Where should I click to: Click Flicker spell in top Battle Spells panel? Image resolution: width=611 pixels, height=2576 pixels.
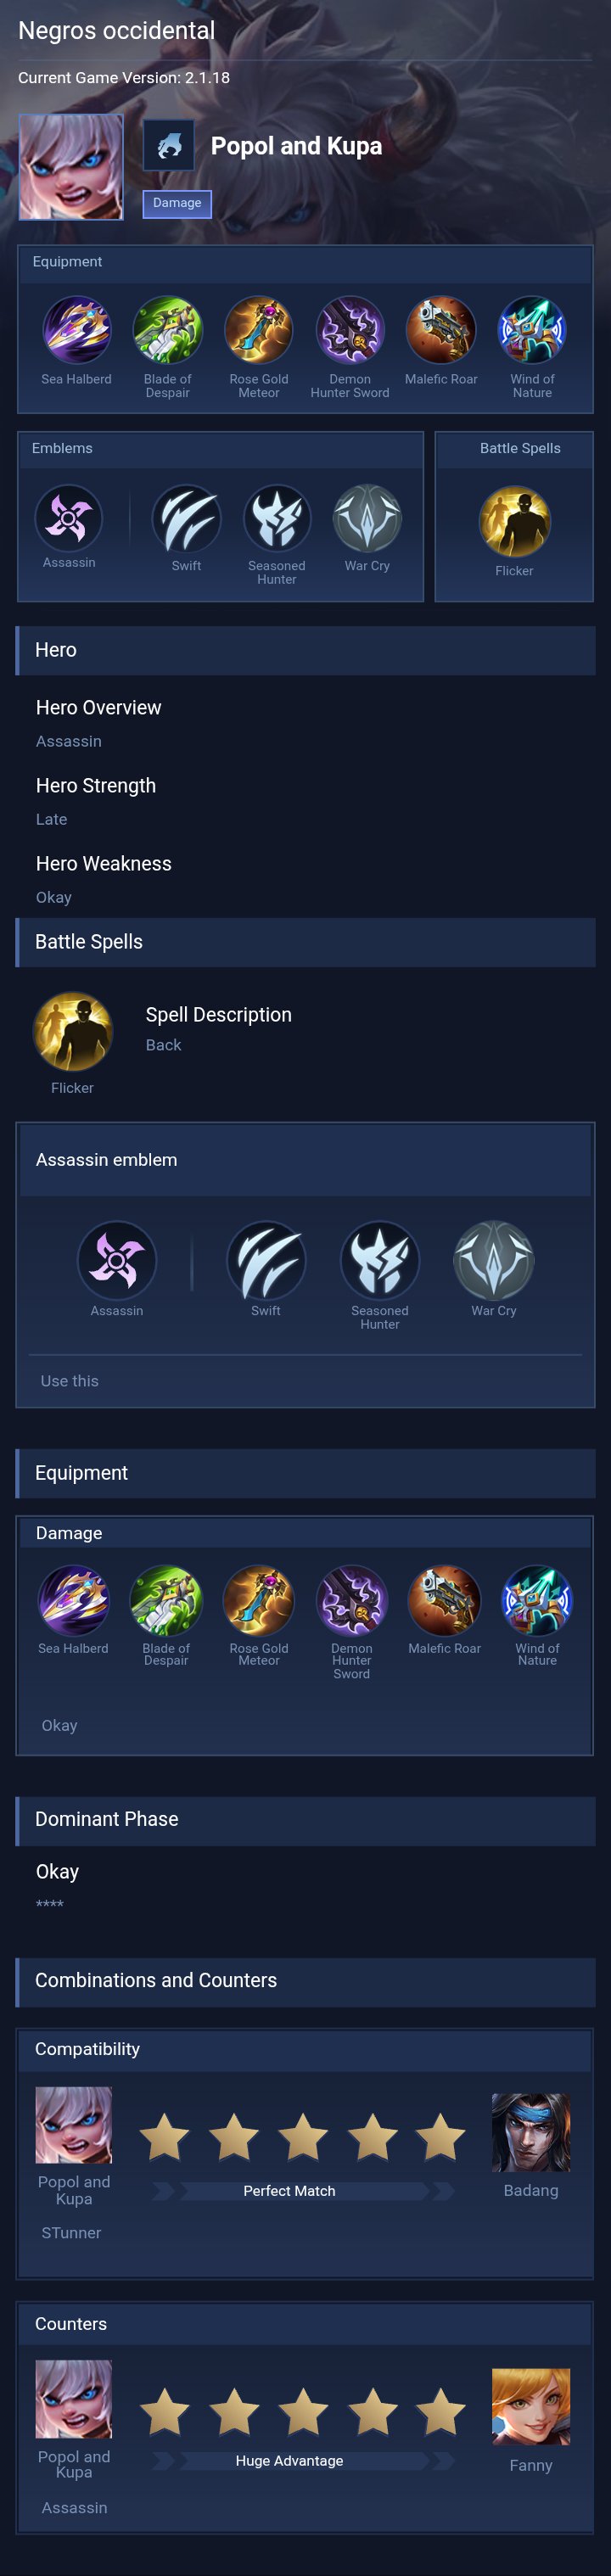click(x=514, y=522)
